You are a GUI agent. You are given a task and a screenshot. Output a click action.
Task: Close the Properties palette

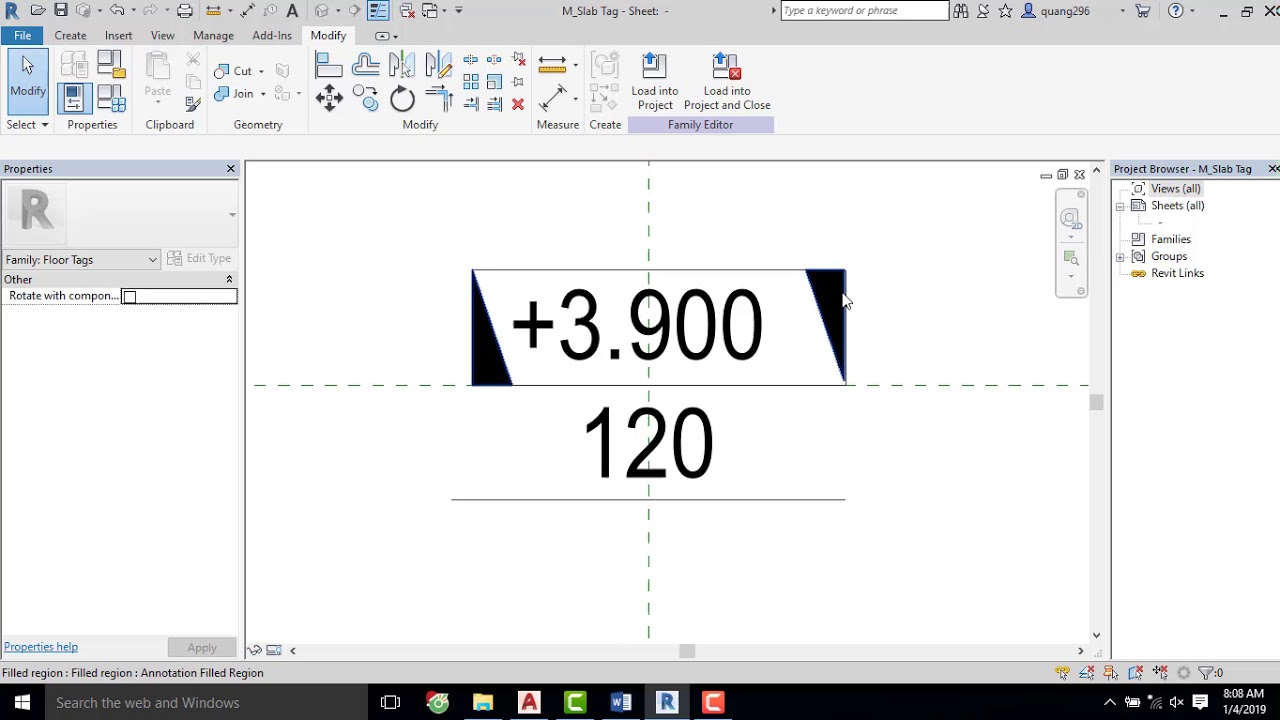[x=231, y=169]
